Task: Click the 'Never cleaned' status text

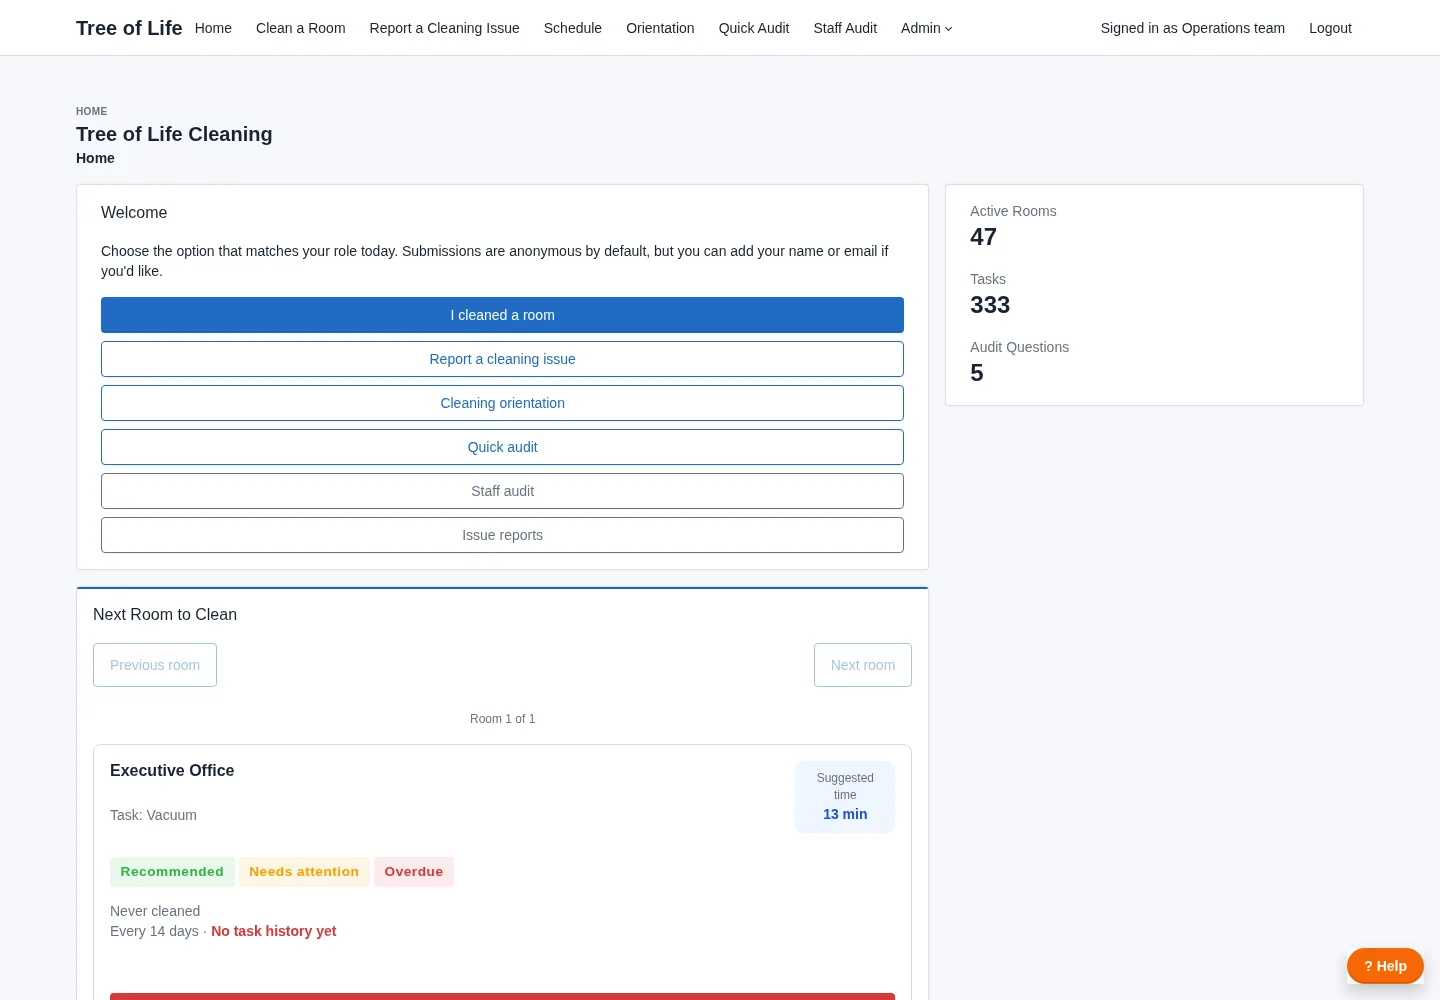Action: point(155,911)
